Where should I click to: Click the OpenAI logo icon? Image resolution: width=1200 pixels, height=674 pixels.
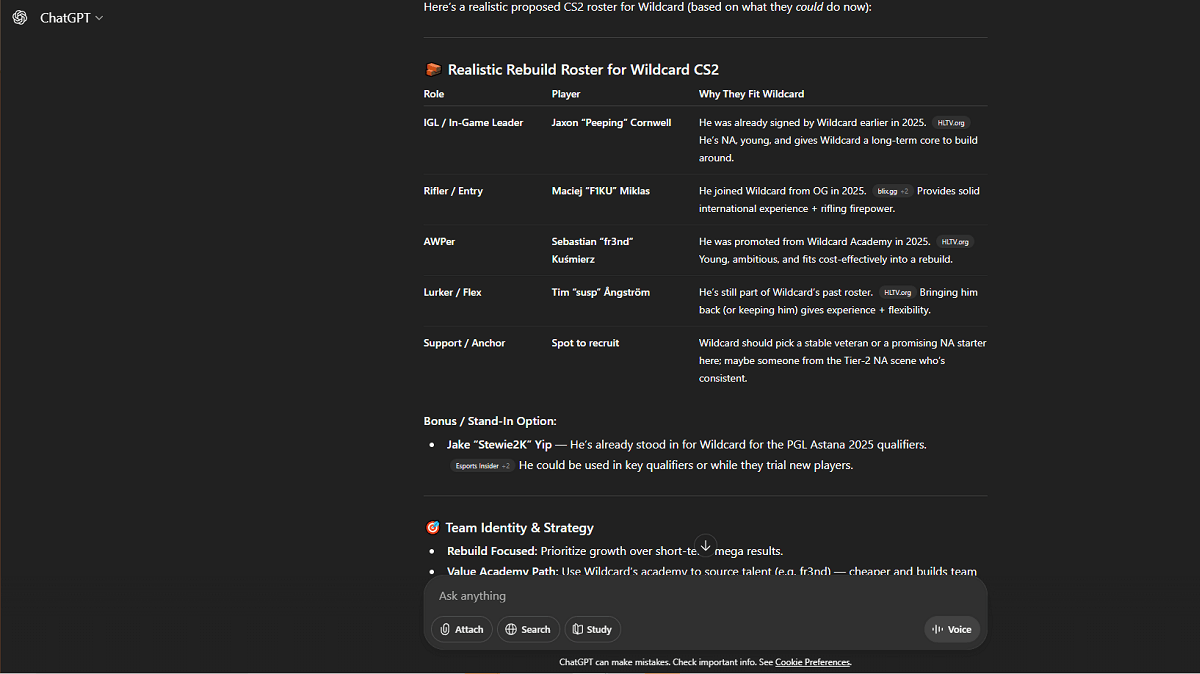[x=20, y=18]
